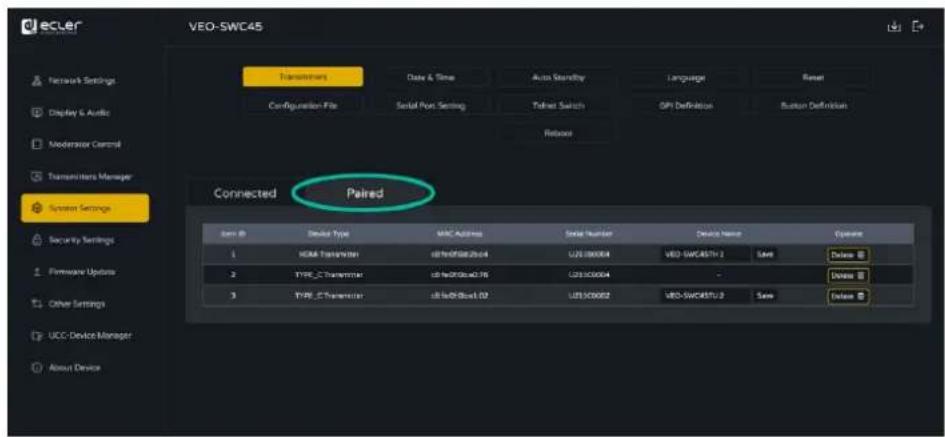Image resolution: width=945 pixels, height=437 pixels.
Task: Click the Item ID column header
Action: pos(233,233)
